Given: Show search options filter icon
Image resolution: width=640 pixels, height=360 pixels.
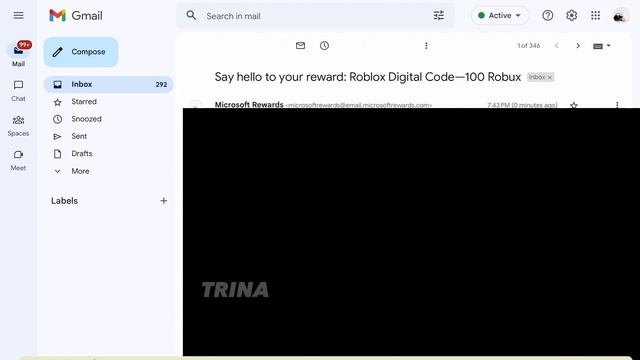Looking at the screenshot, I should (439, 16).
